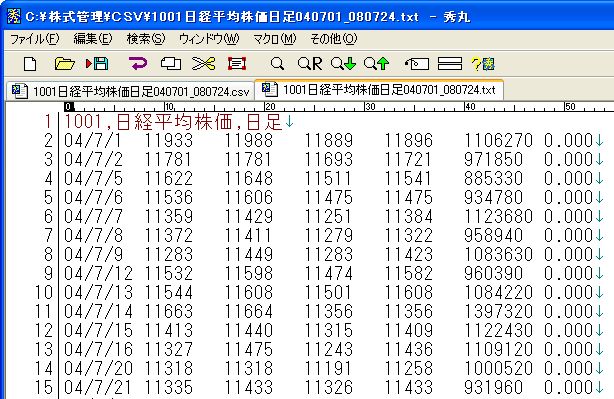Click value 1109120 on line 13

498,350
